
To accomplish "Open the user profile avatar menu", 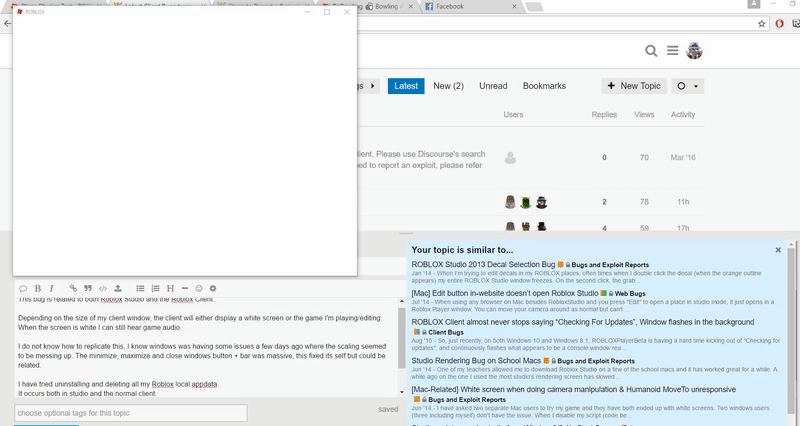I will (694, 51).
